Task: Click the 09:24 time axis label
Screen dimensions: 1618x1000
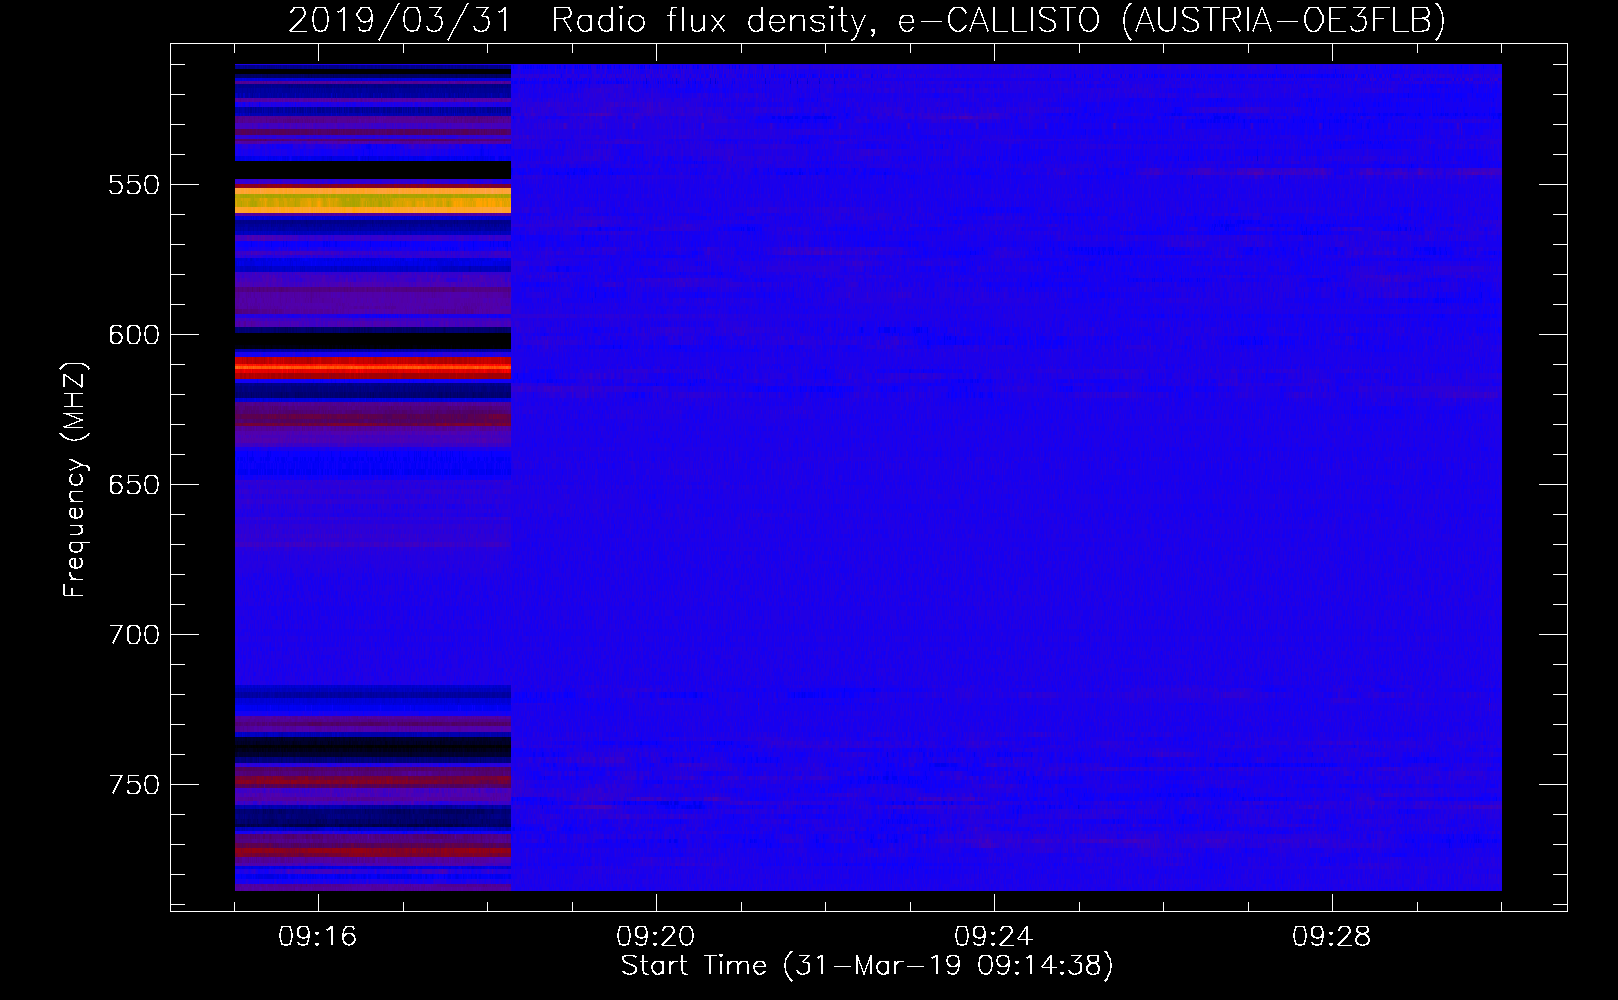Action: click(x=994, y=937)
